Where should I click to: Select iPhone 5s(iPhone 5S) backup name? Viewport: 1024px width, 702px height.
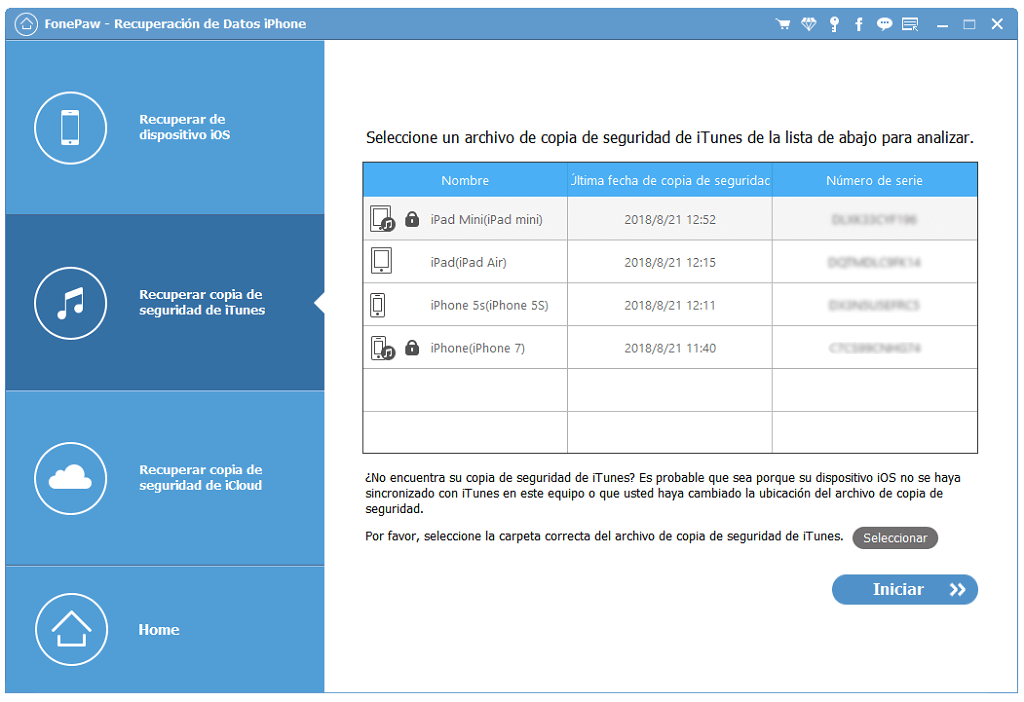(489, 306)
